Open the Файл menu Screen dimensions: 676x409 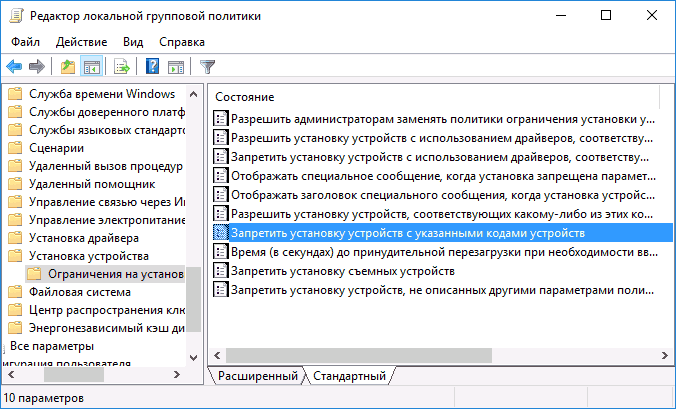[25, 42]
